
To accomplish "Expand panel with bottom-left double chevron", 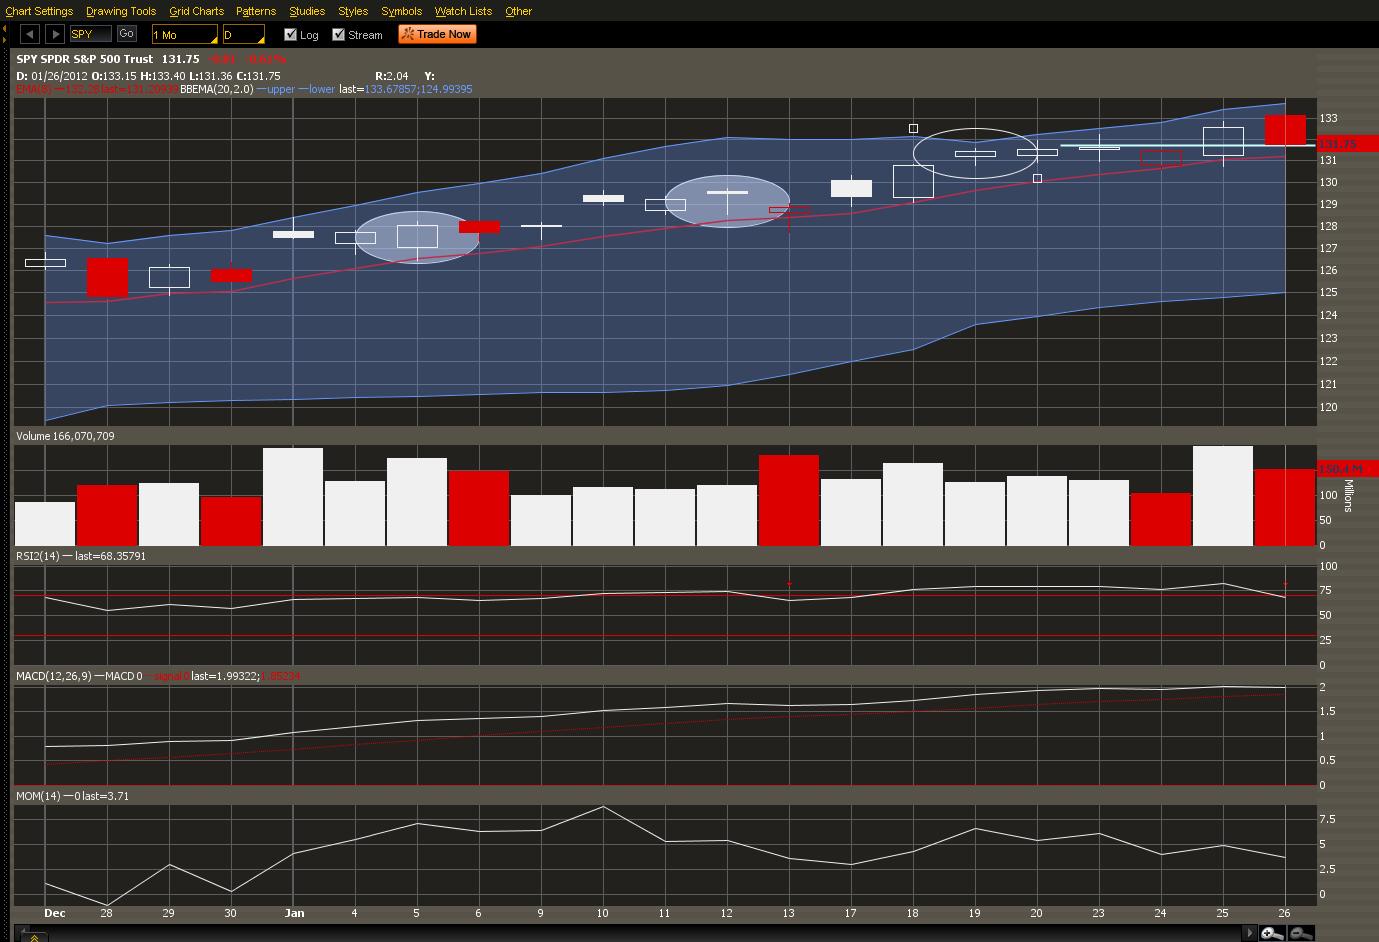I will coord(34,937).
